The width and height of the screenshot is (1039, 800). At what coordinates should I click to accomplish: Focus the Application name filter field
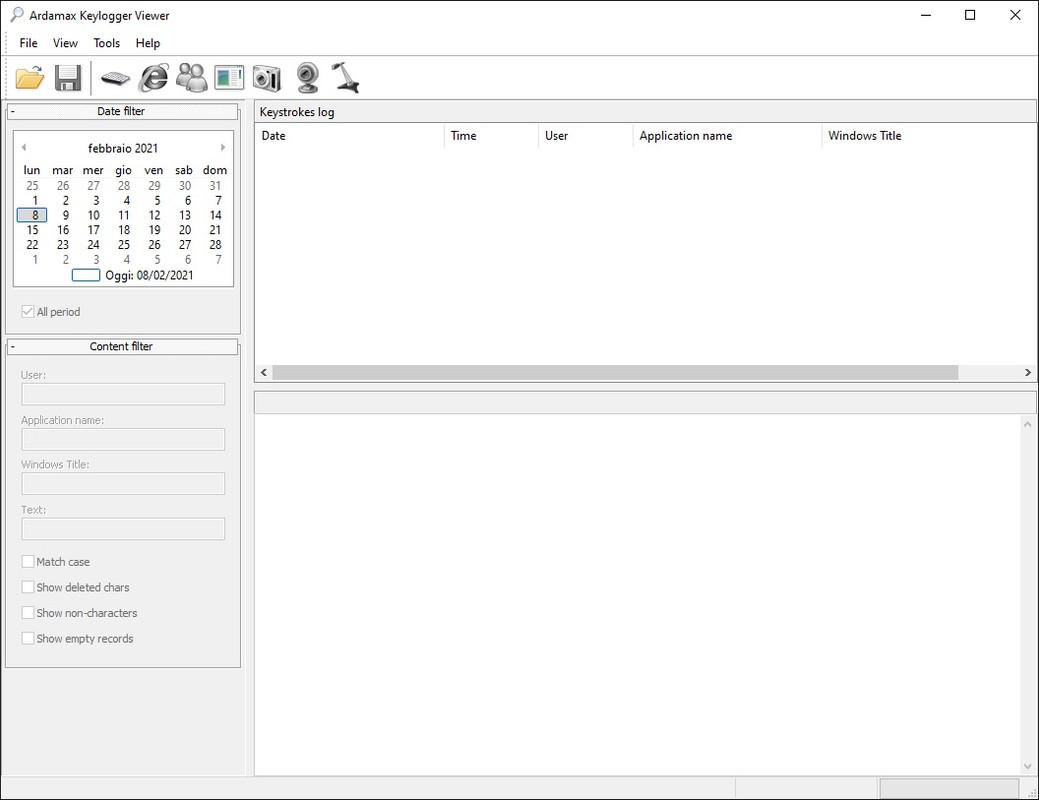click(123, 439)
